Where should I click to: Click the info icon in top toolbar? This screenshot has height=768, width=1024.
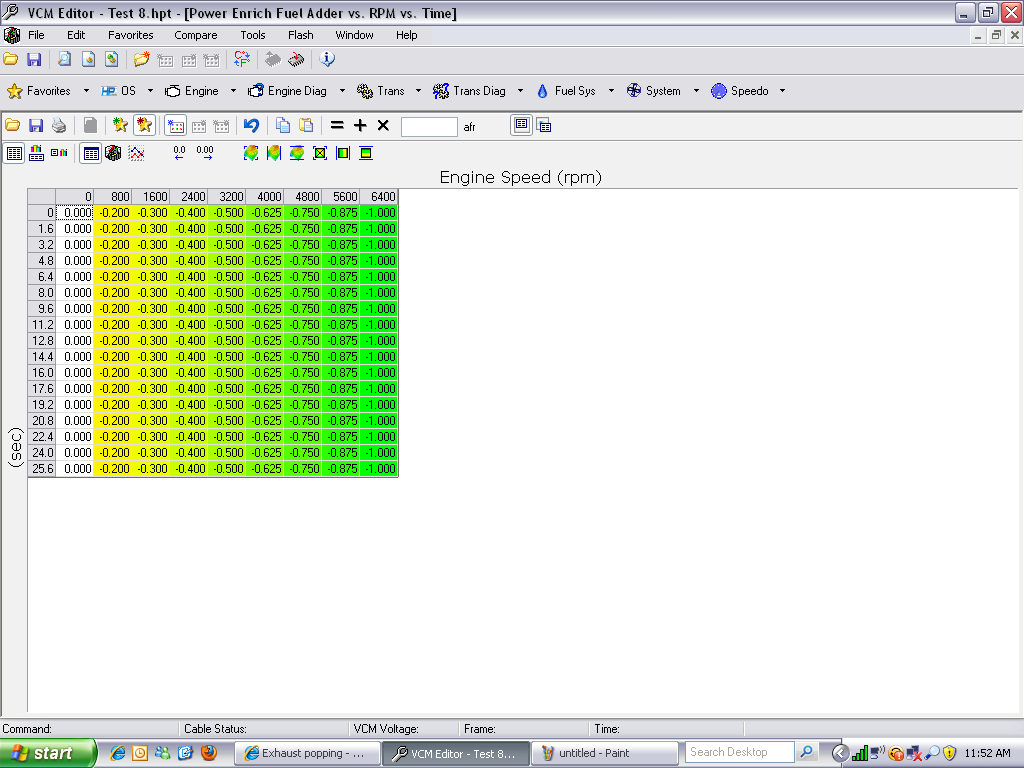[x=327, y=60]
